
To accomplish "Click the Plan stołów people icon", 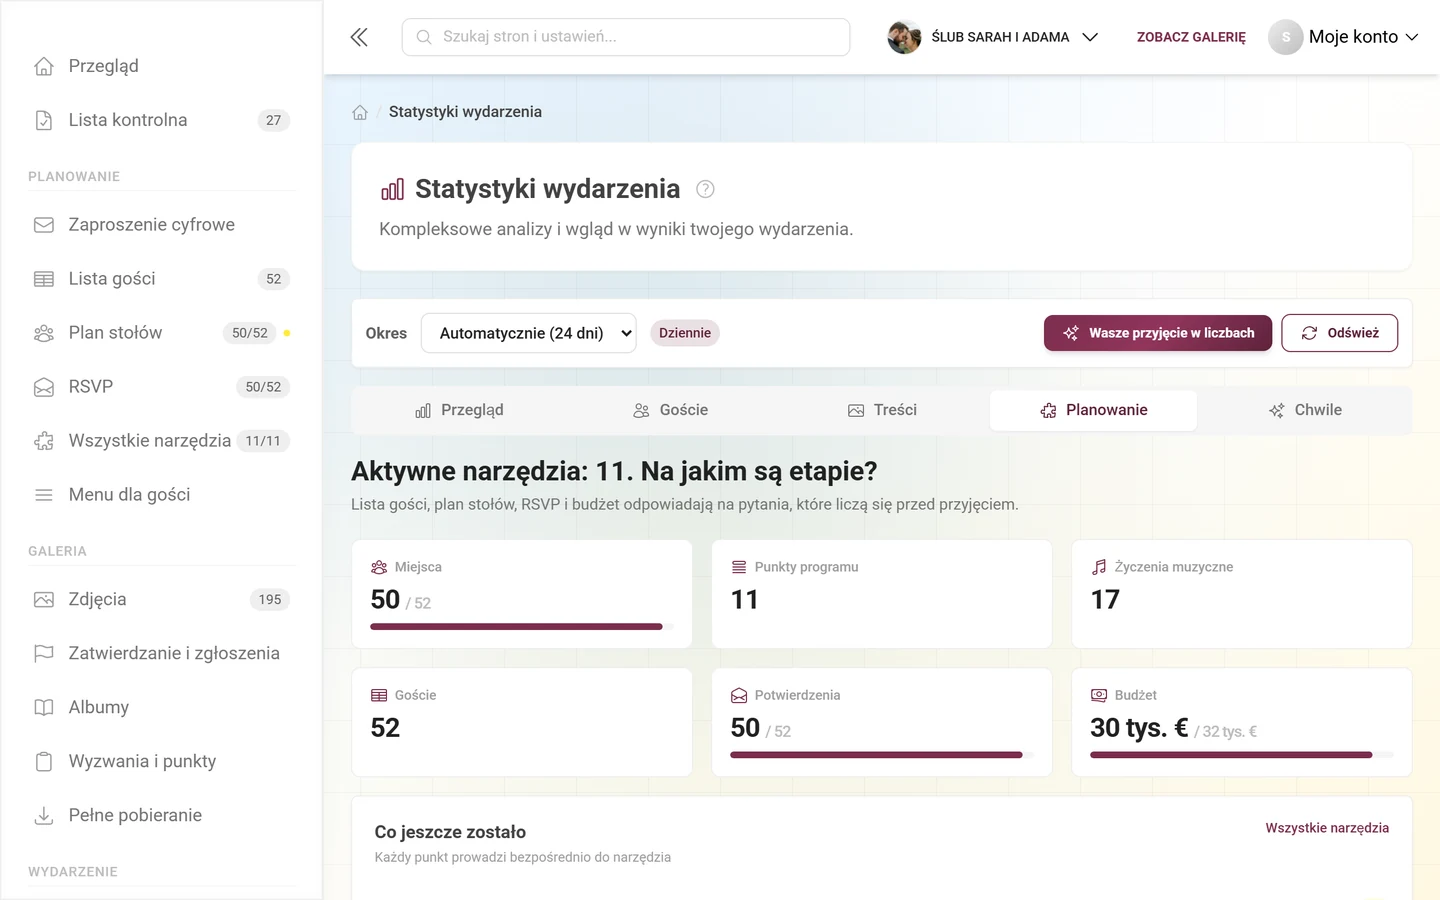I will point(44,333).
